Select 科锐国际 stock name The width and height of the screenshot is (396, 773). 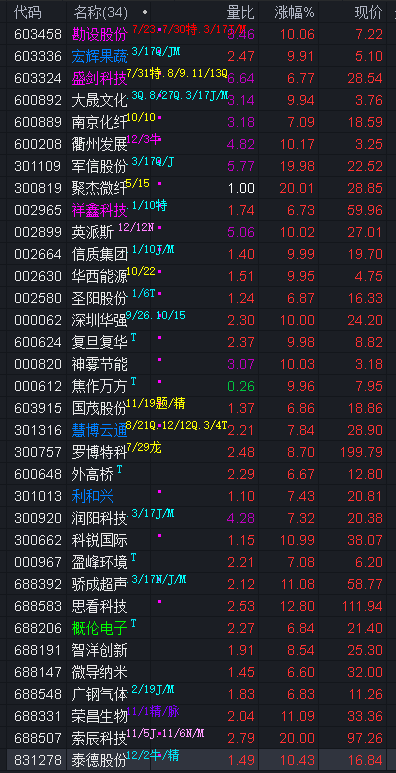(100, 540)
